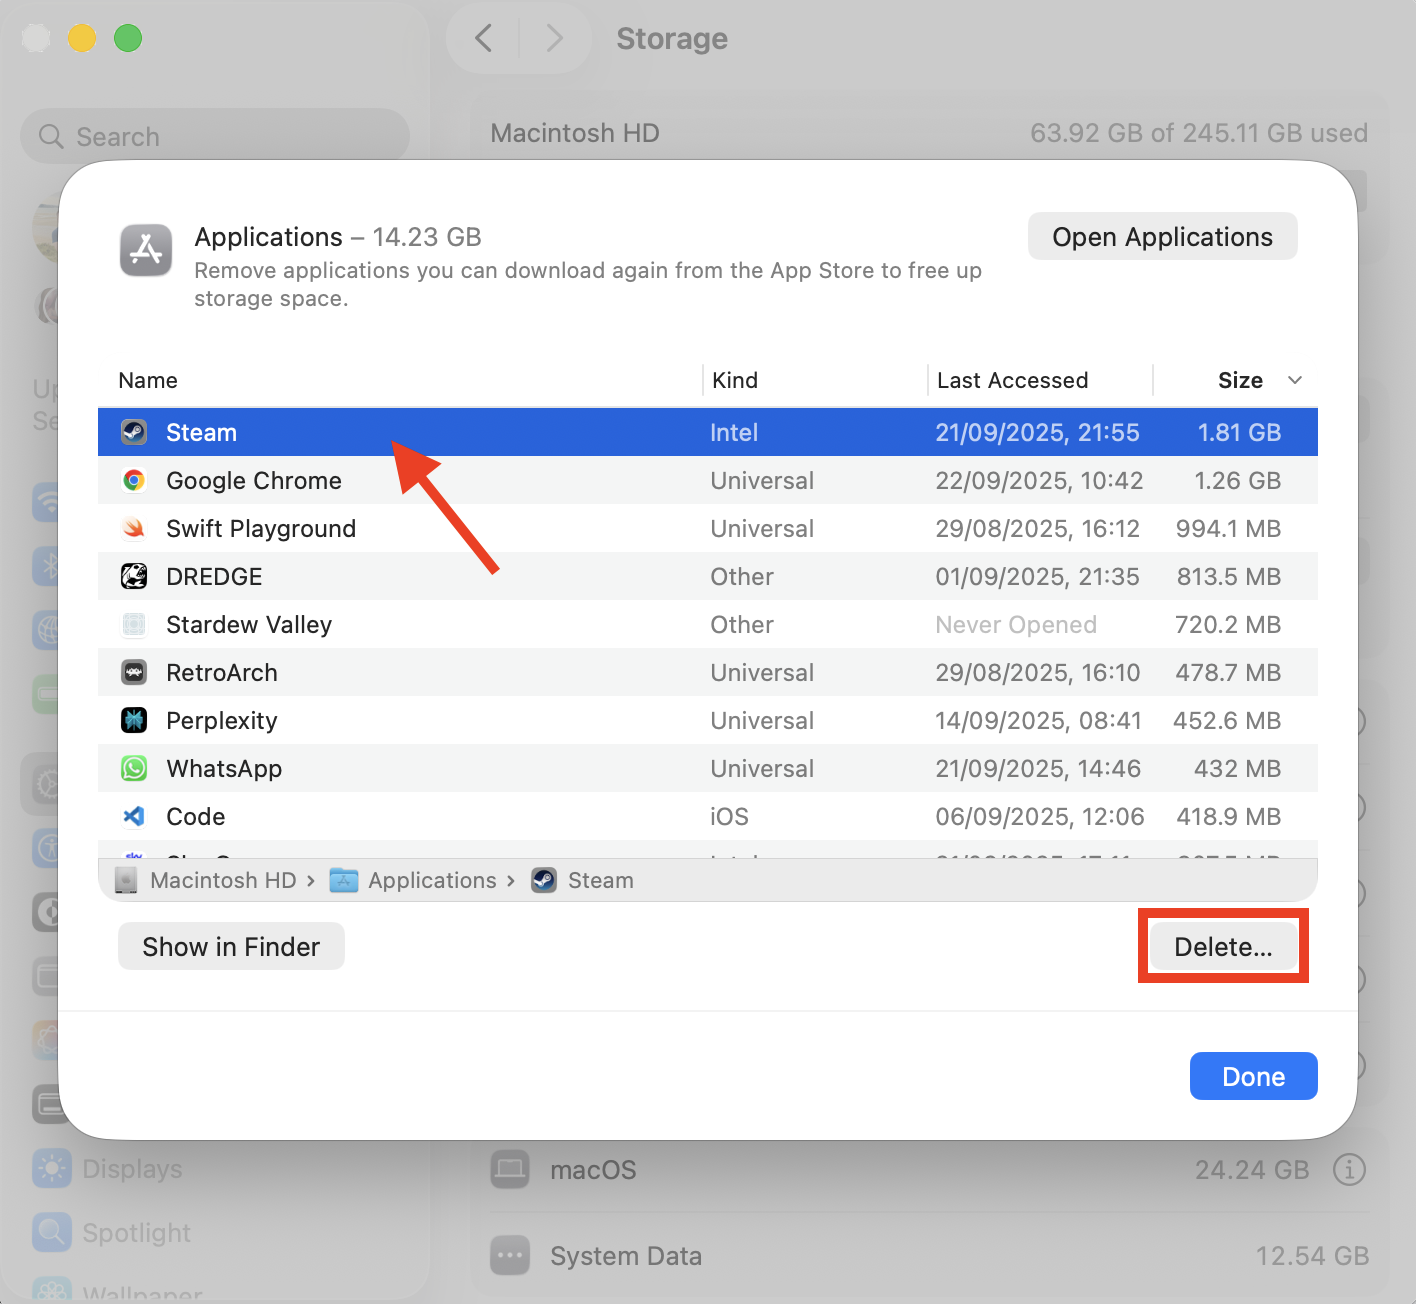
Task: Open Displays settings in the sidebar
Action: point(131,1168)
